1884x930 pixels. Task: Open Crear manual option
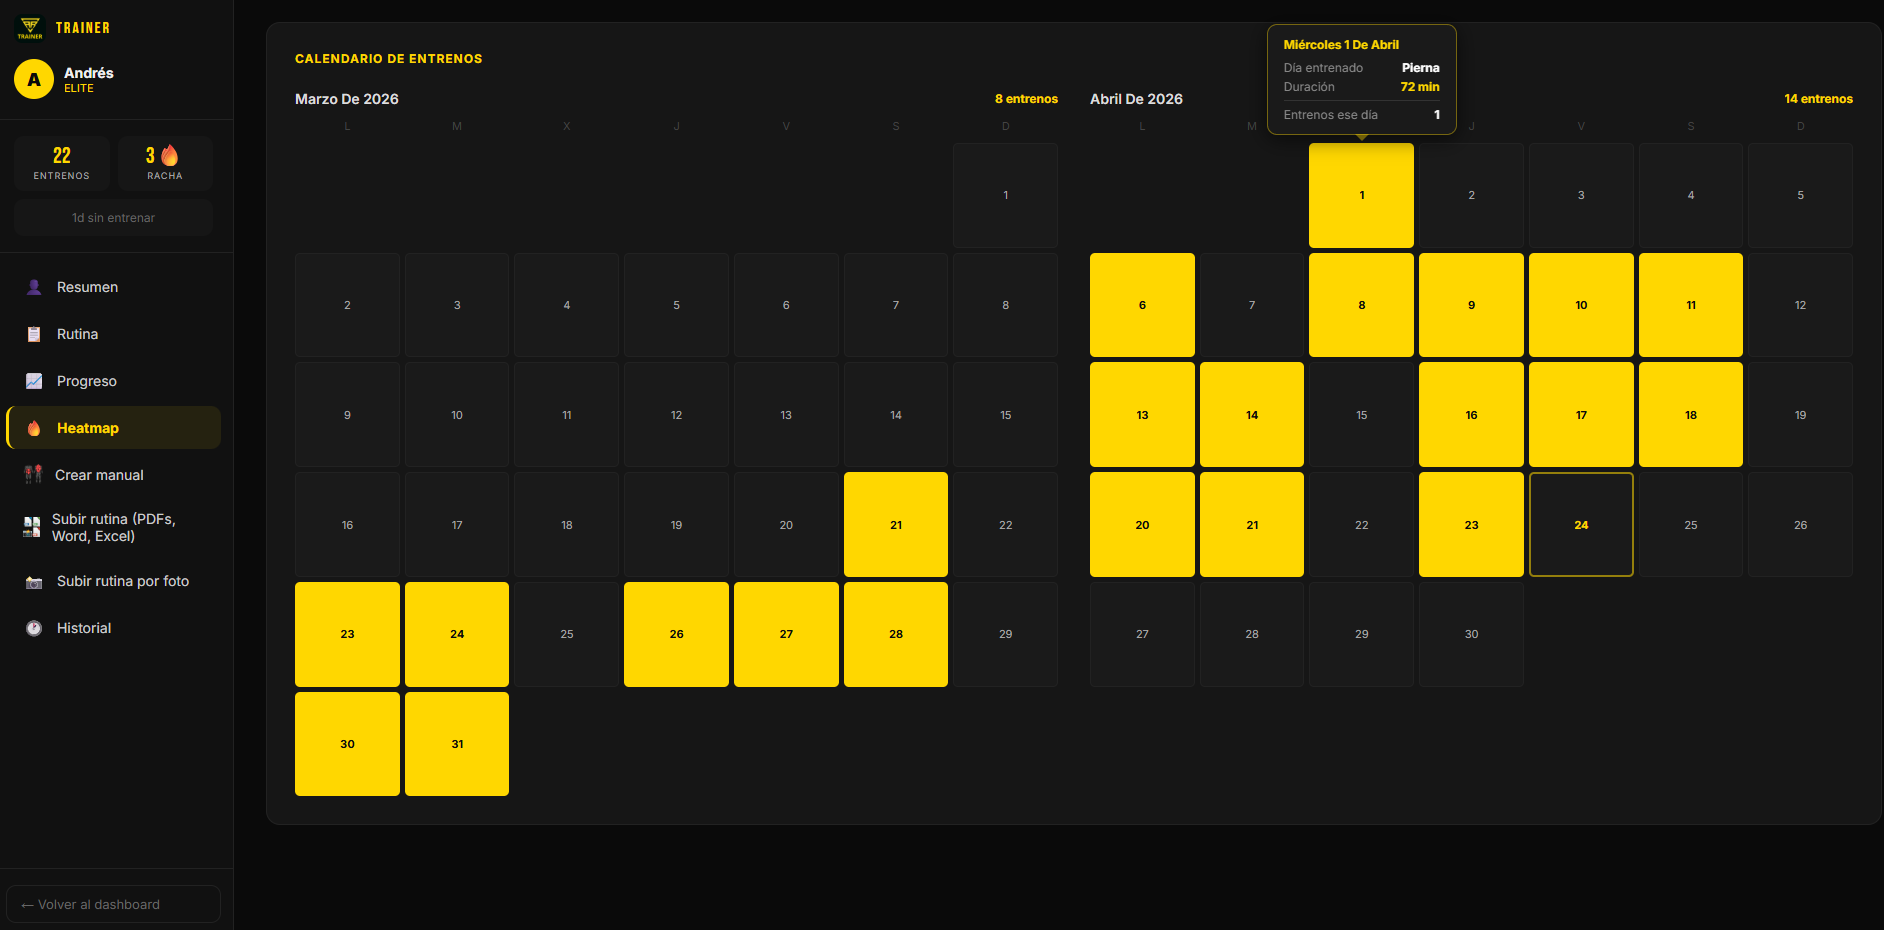click(113, 475)
